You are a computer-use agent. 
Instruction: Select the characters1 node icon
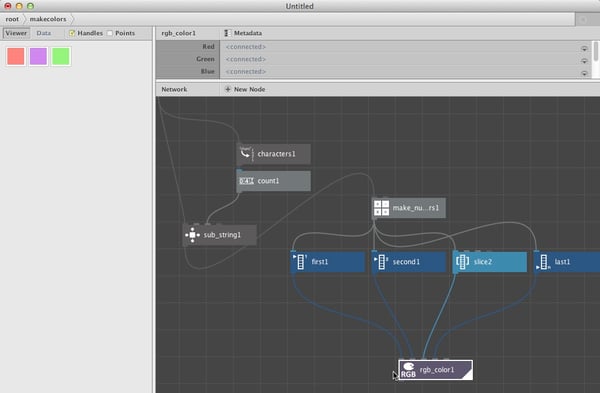click(x=246, y=154)
